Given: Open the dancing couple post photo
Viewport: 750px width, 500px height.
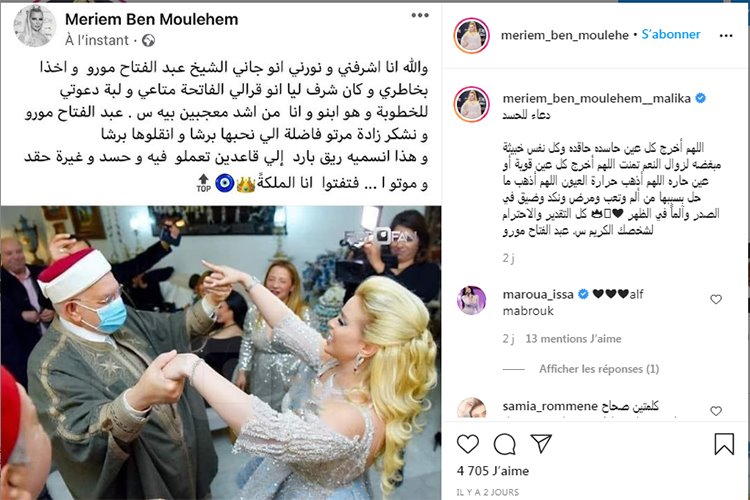Looking at the screenshot, I should coord(221,353).
